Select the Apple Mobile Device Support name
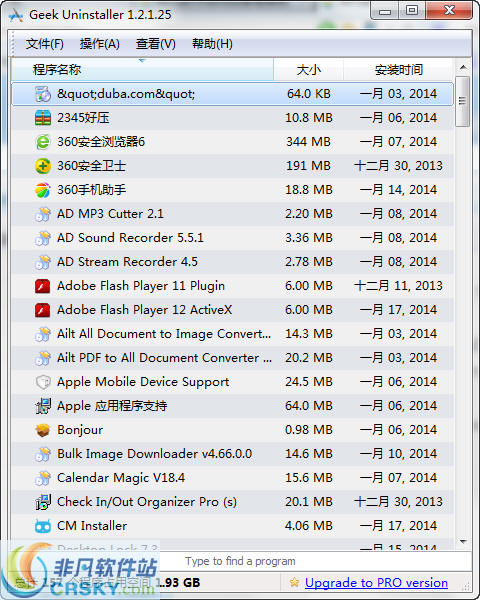 point(143,382)
